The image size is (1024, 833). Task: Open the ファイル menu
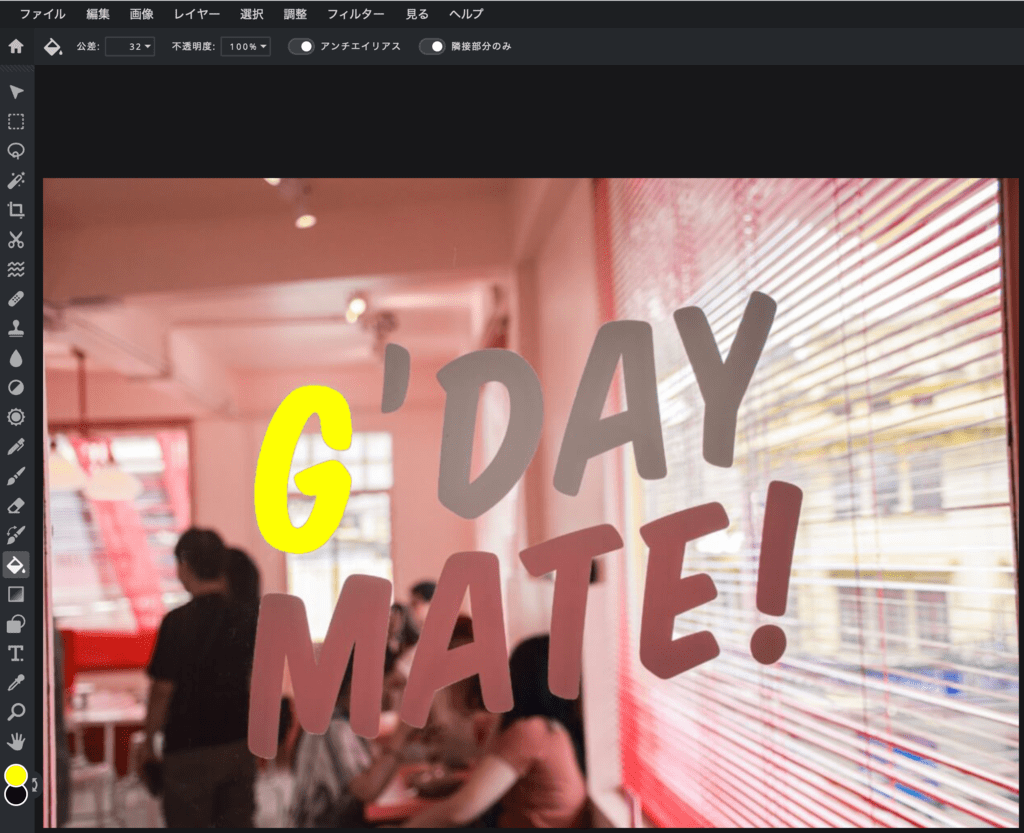coord(43,14)
